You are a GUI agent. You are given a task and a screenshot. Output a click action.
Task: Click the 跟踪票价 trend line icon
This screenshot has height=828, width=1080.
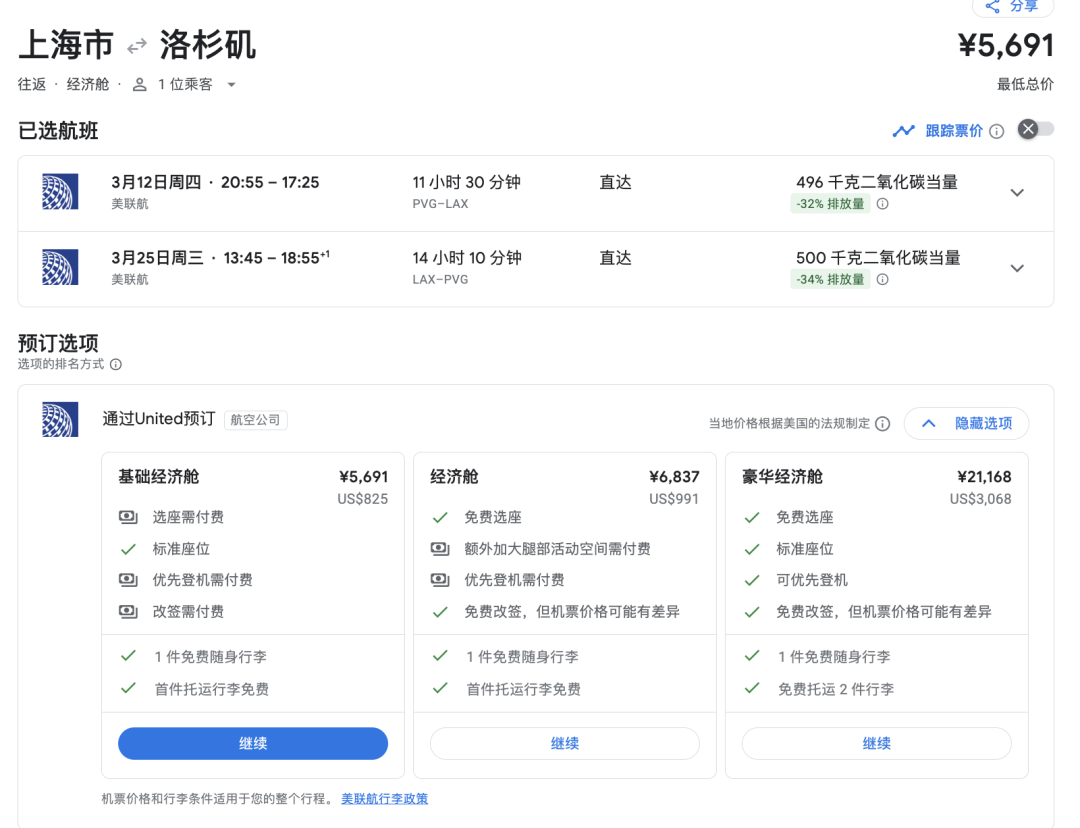[x=904, y=131]
